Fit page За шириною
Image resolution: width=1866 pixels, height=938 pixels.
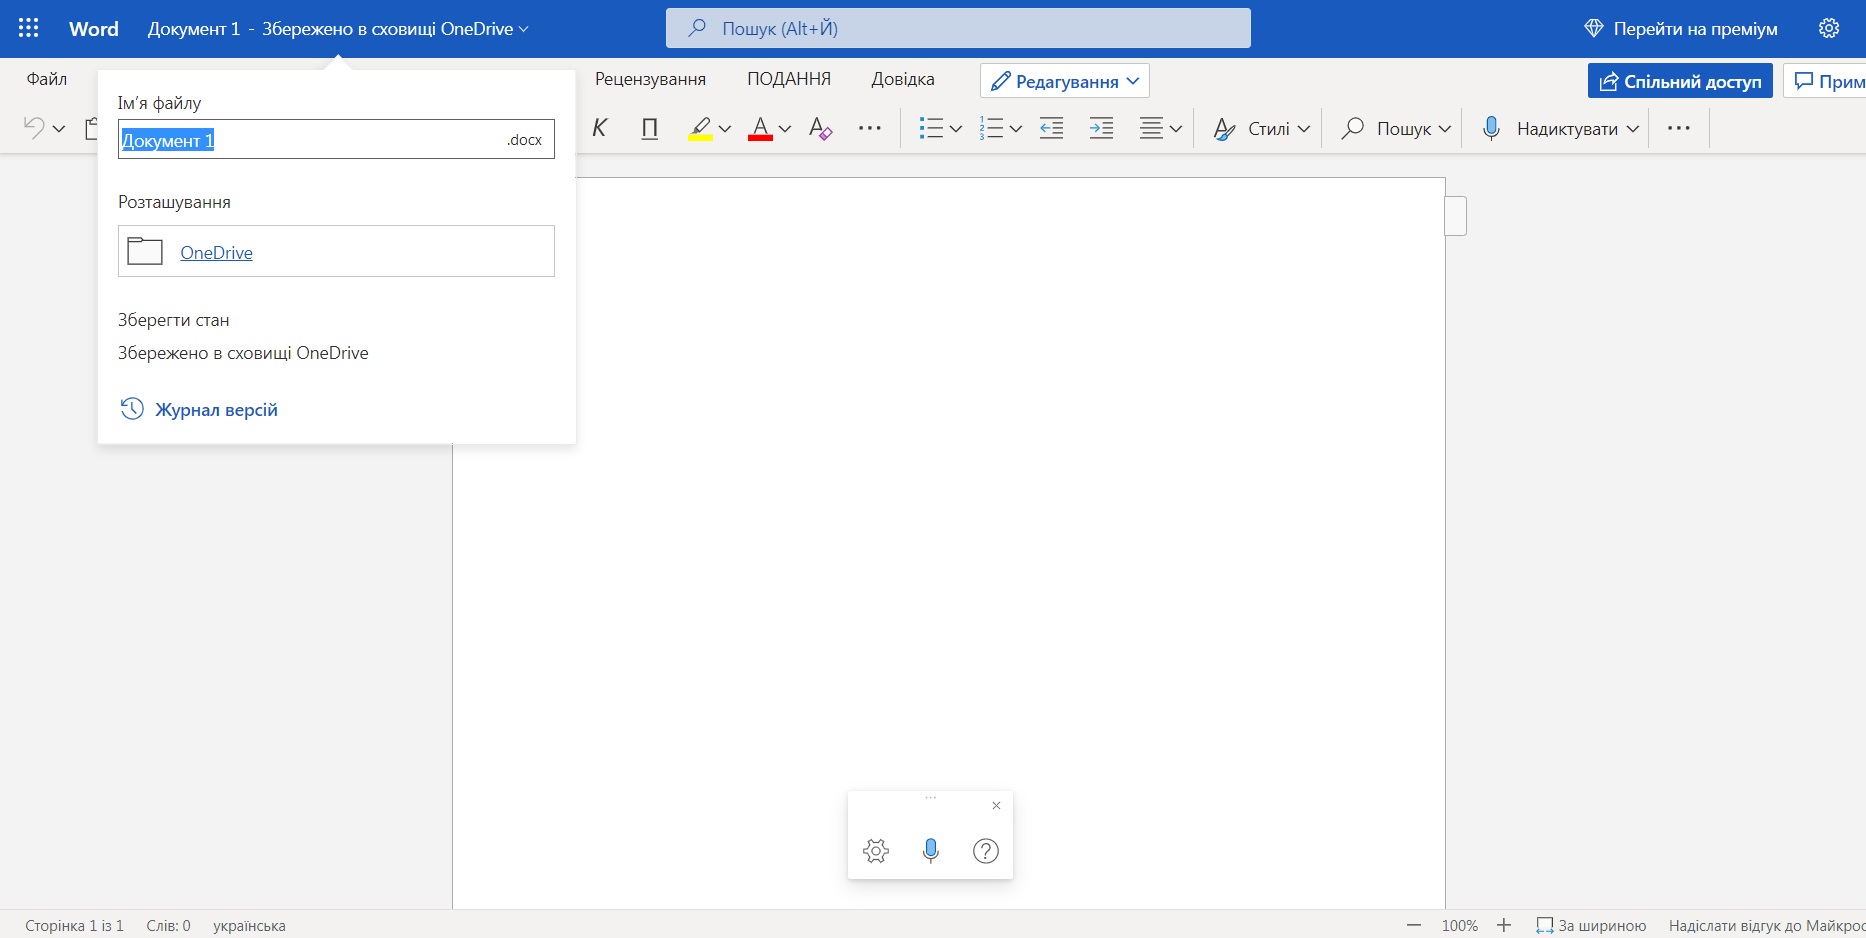[x=1591, y=926]
